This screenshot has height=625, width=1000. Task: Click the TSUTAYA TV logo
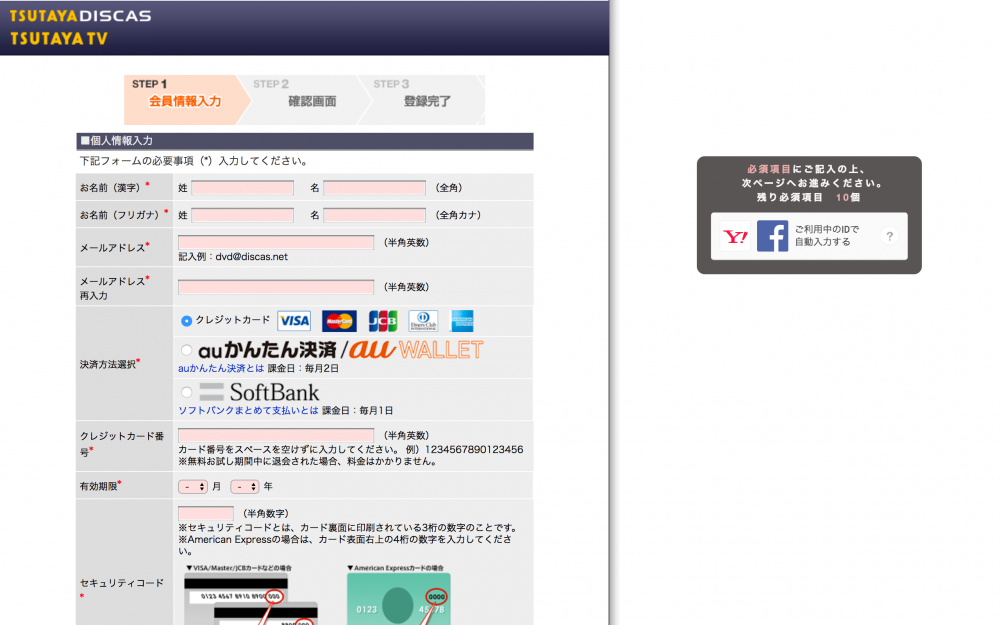pos(59,38)
